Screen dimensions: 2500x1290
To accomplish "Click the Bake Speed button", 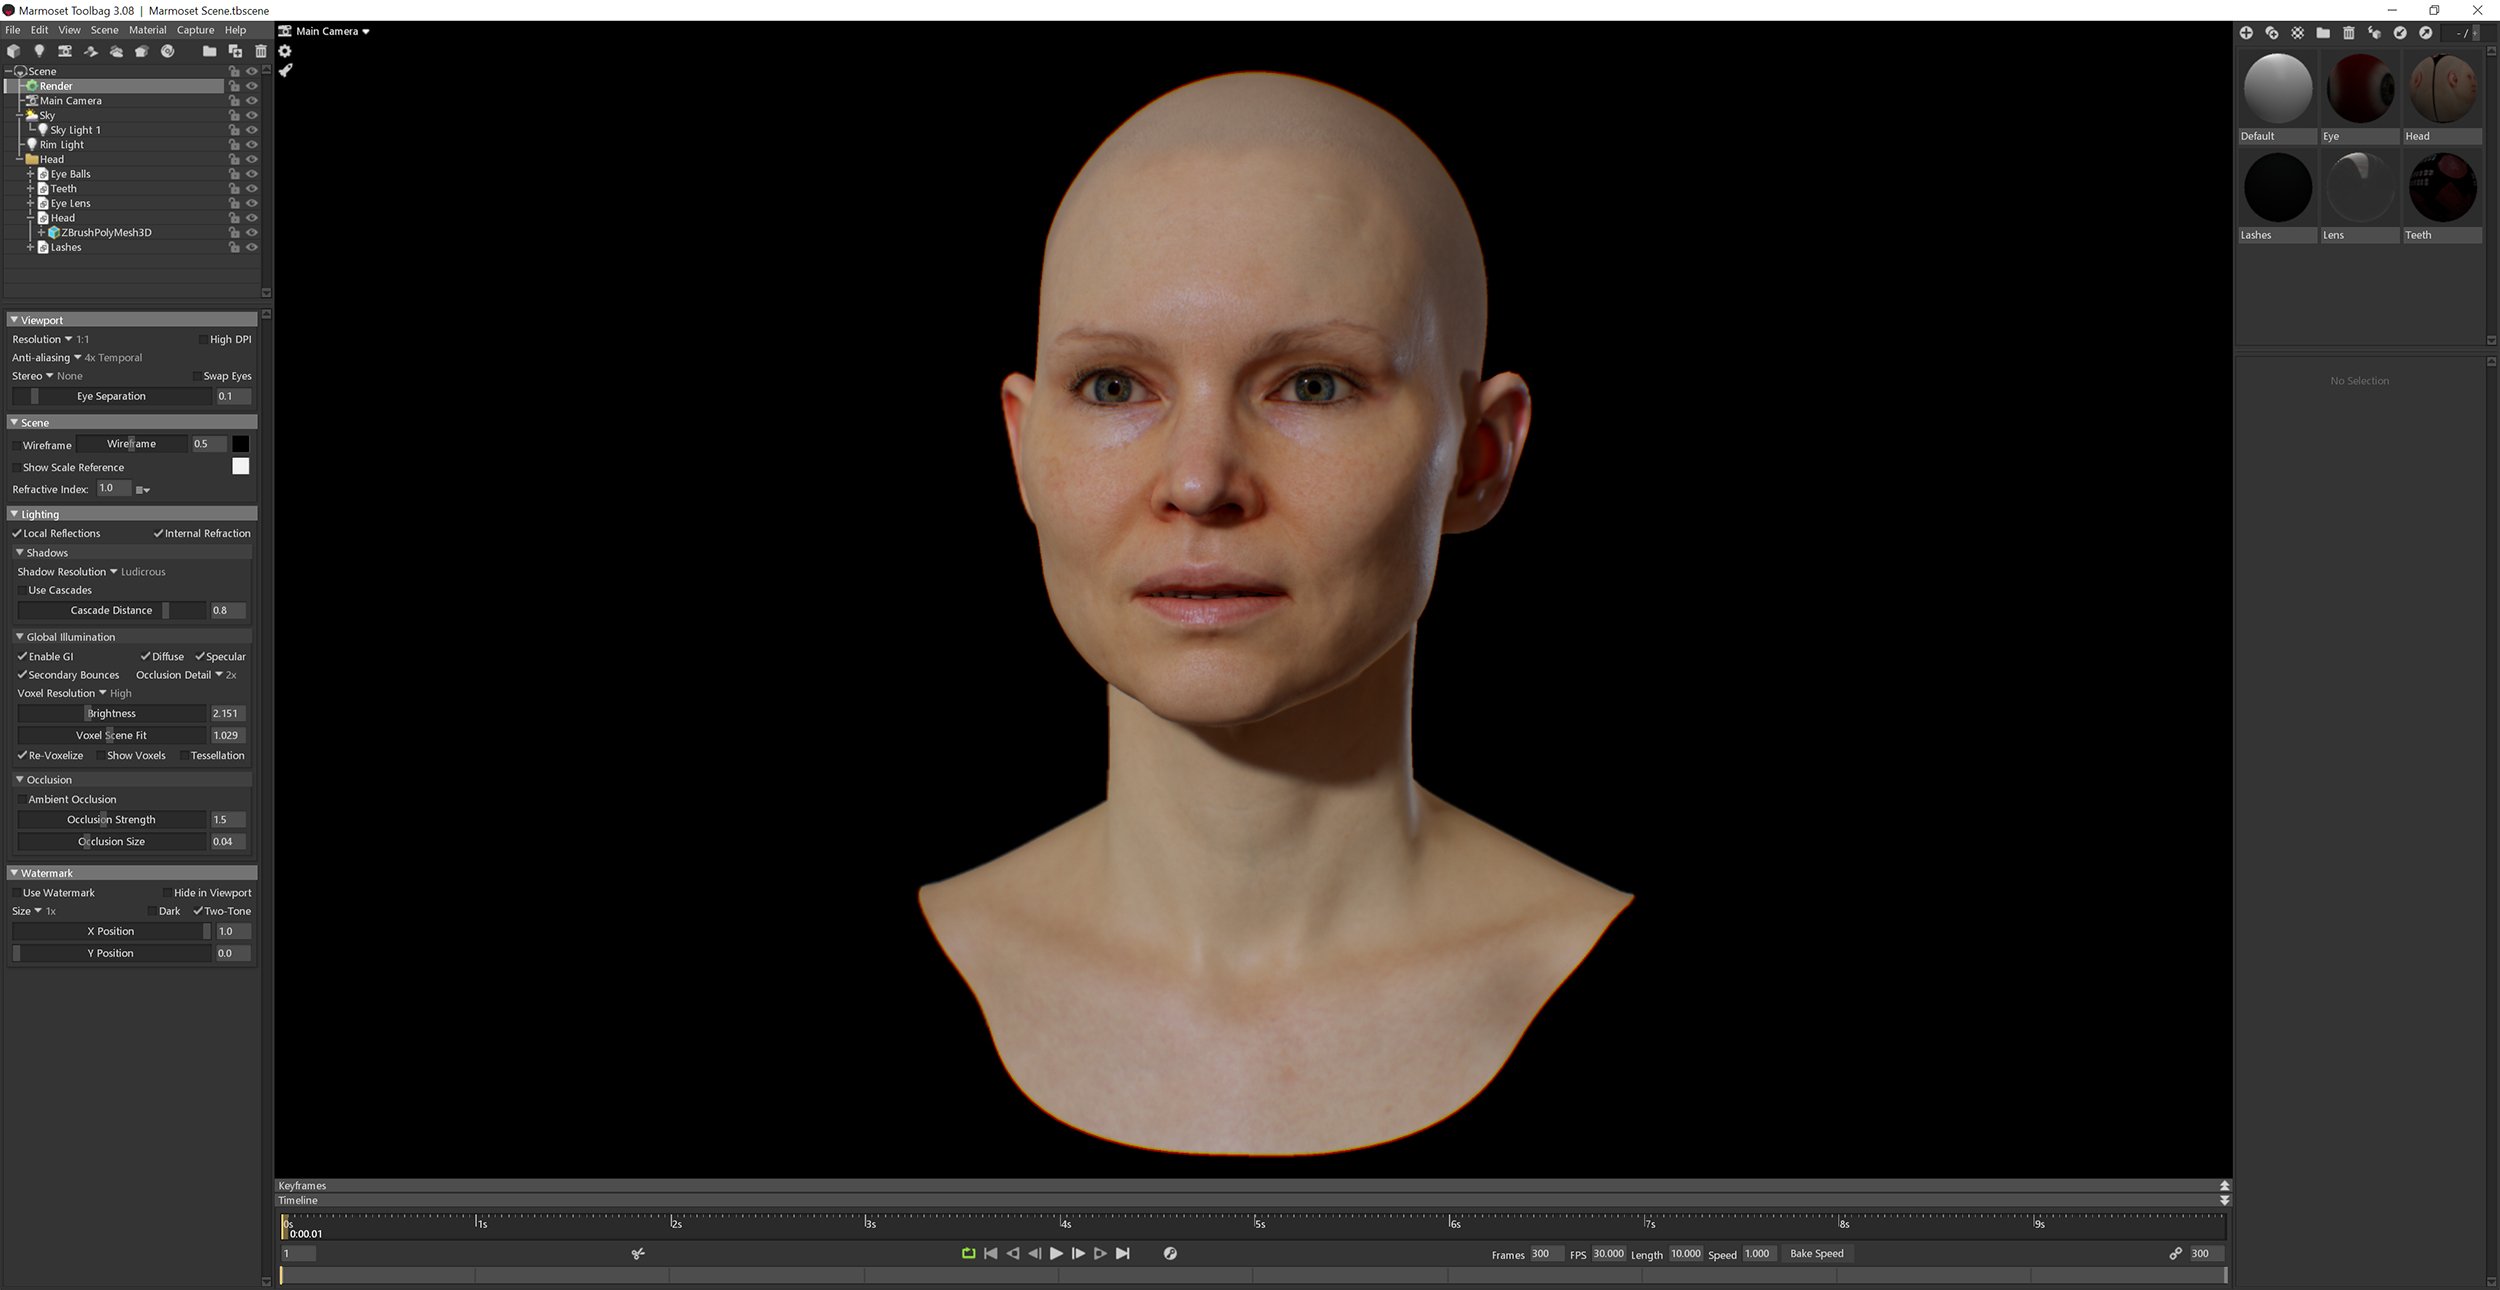I will 1817,1253.
